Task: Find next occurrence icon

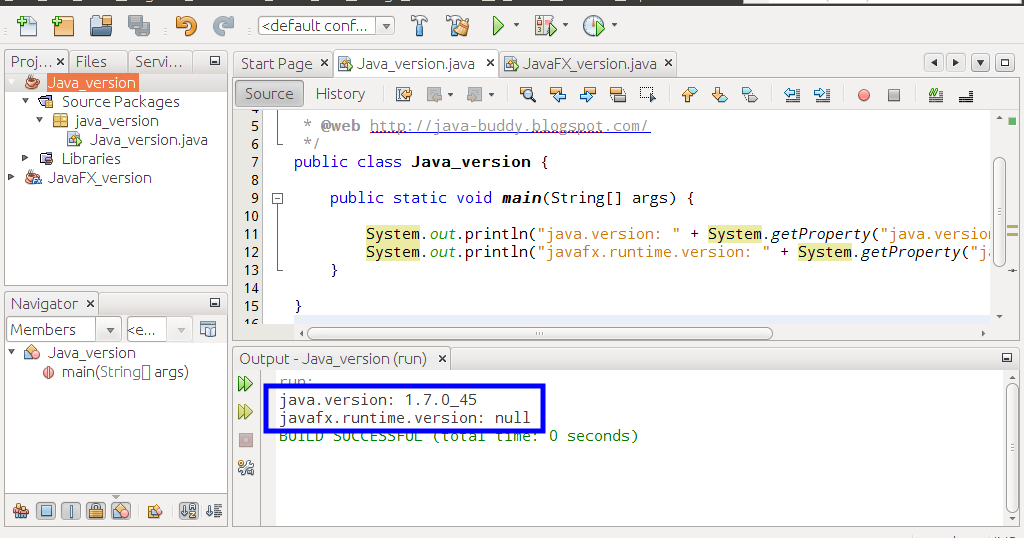Action: (x=588, y=95)
